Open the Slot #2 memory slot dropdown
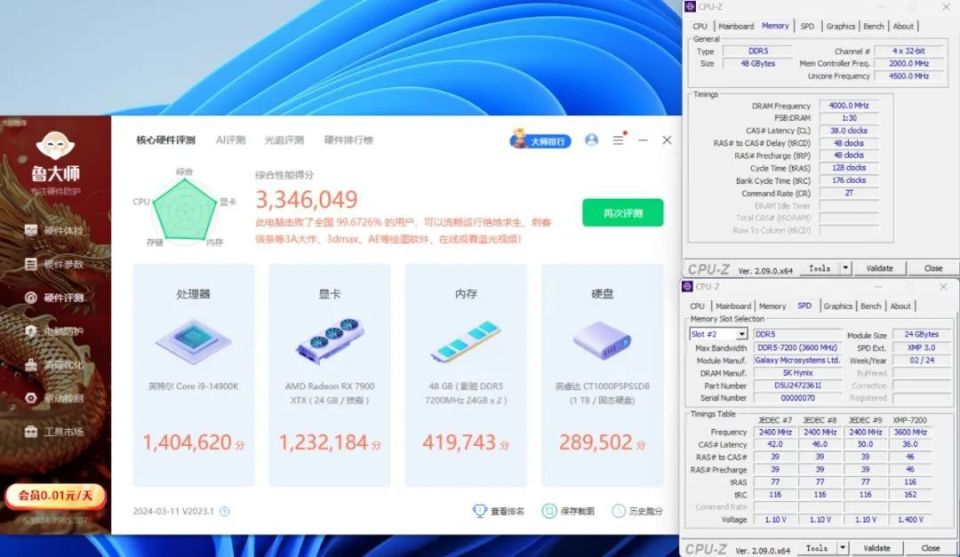960x557 pixels. [718, 334]
